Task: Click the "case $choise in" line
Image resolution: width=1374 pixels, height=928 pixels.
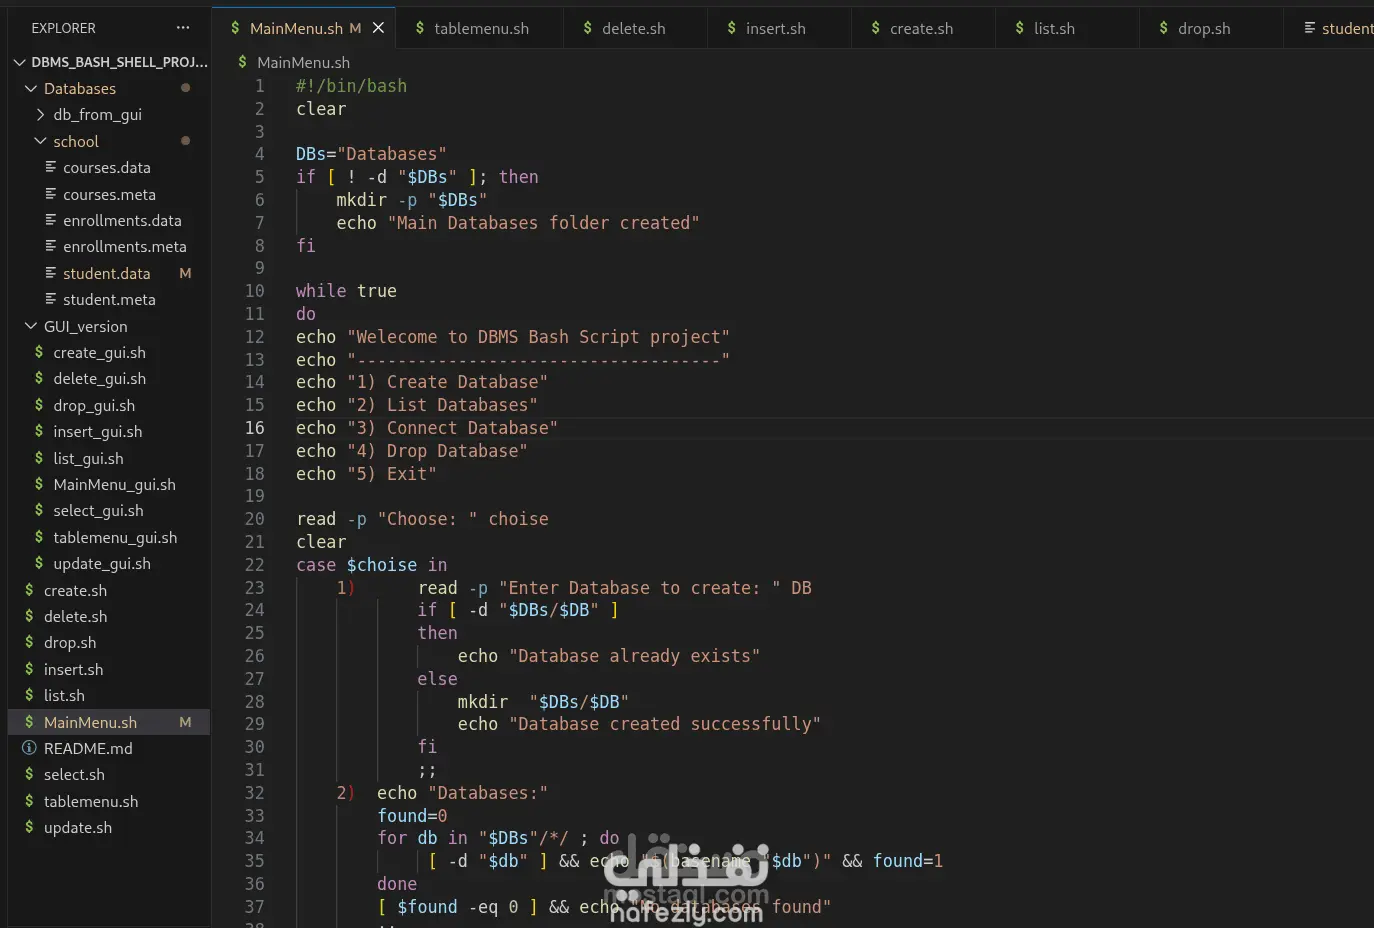Action: click(x=372, y=565)
